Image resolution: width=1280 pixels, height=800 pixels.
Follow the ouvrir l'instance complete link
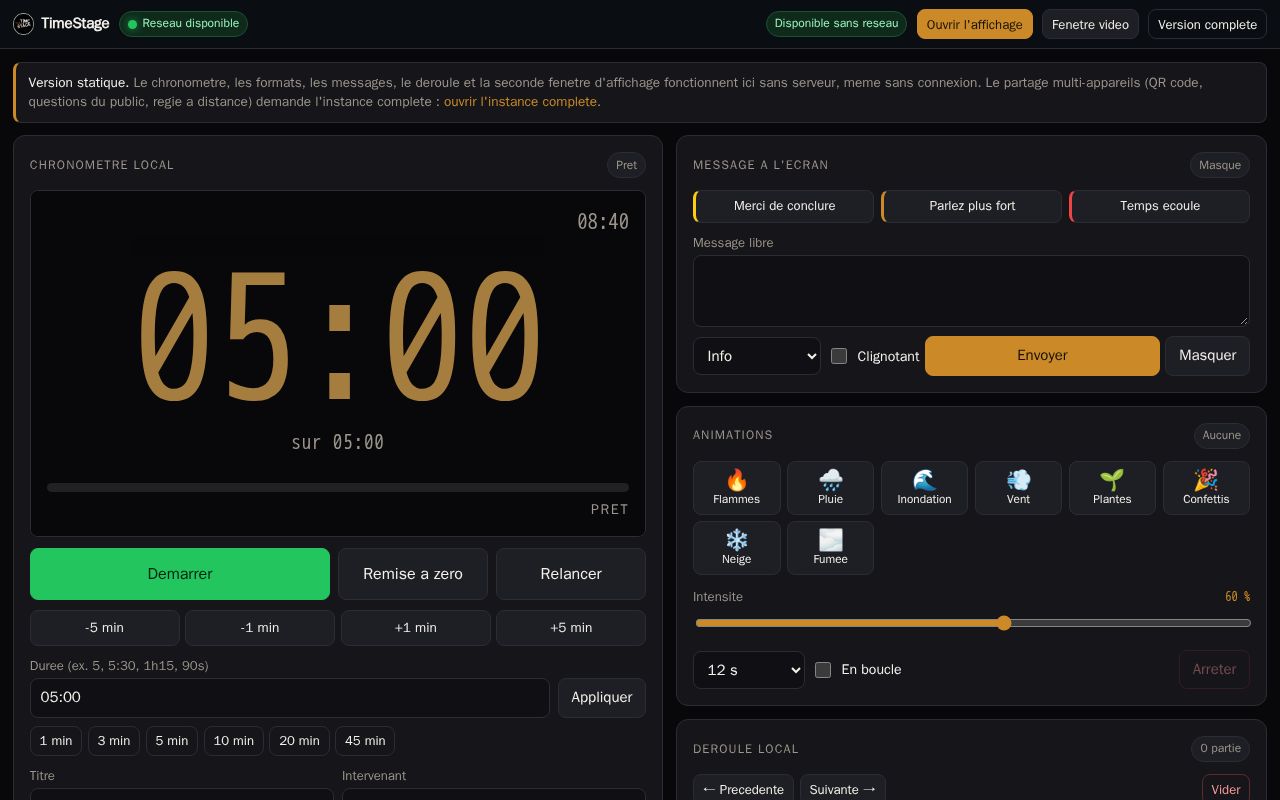pos(520,102)
